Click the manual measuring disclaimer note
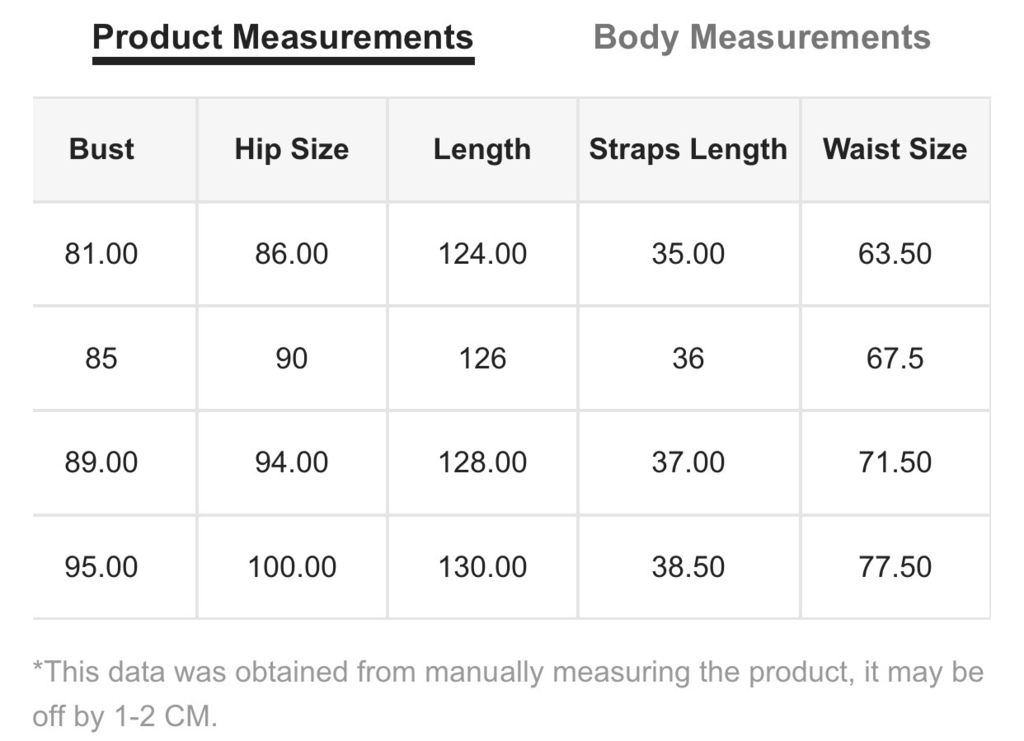 508,694
